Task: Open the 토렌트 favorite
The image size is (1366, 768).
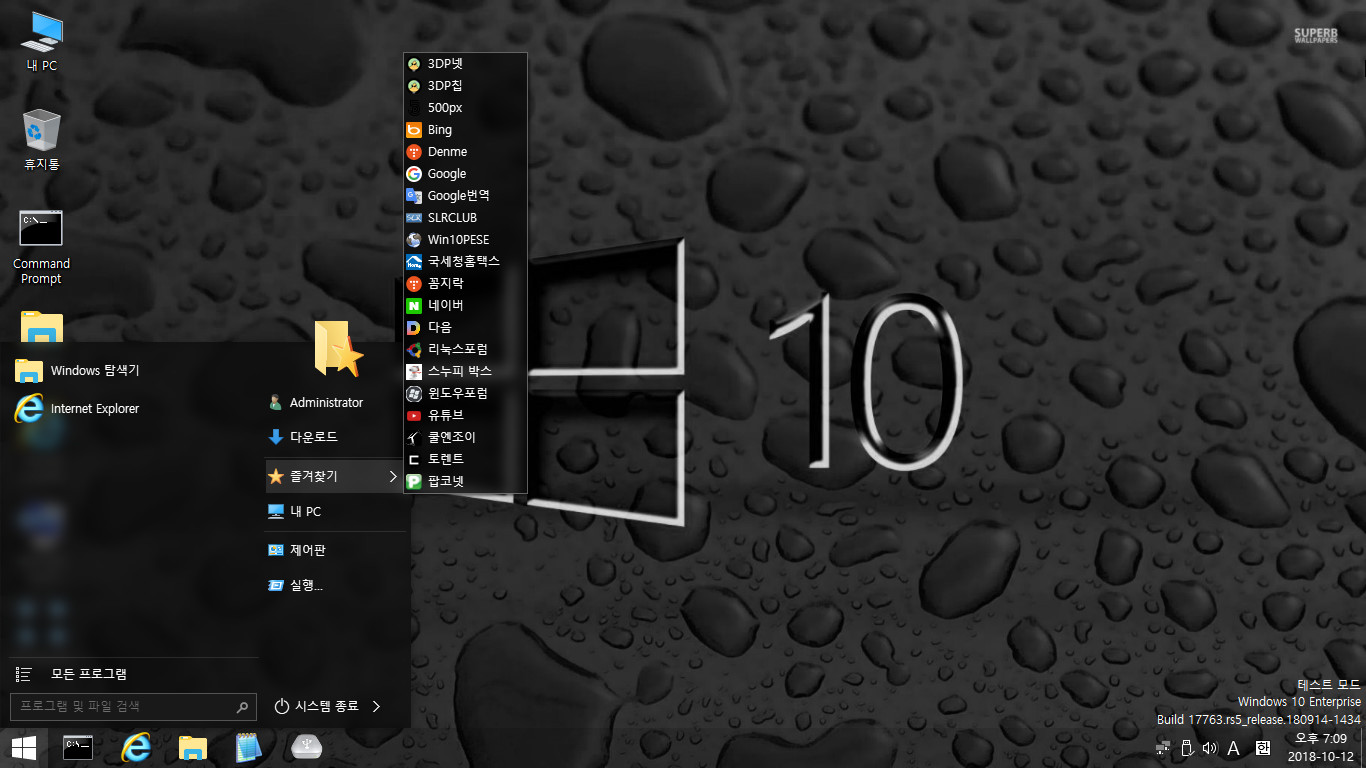Action: (x=465, y=460)
